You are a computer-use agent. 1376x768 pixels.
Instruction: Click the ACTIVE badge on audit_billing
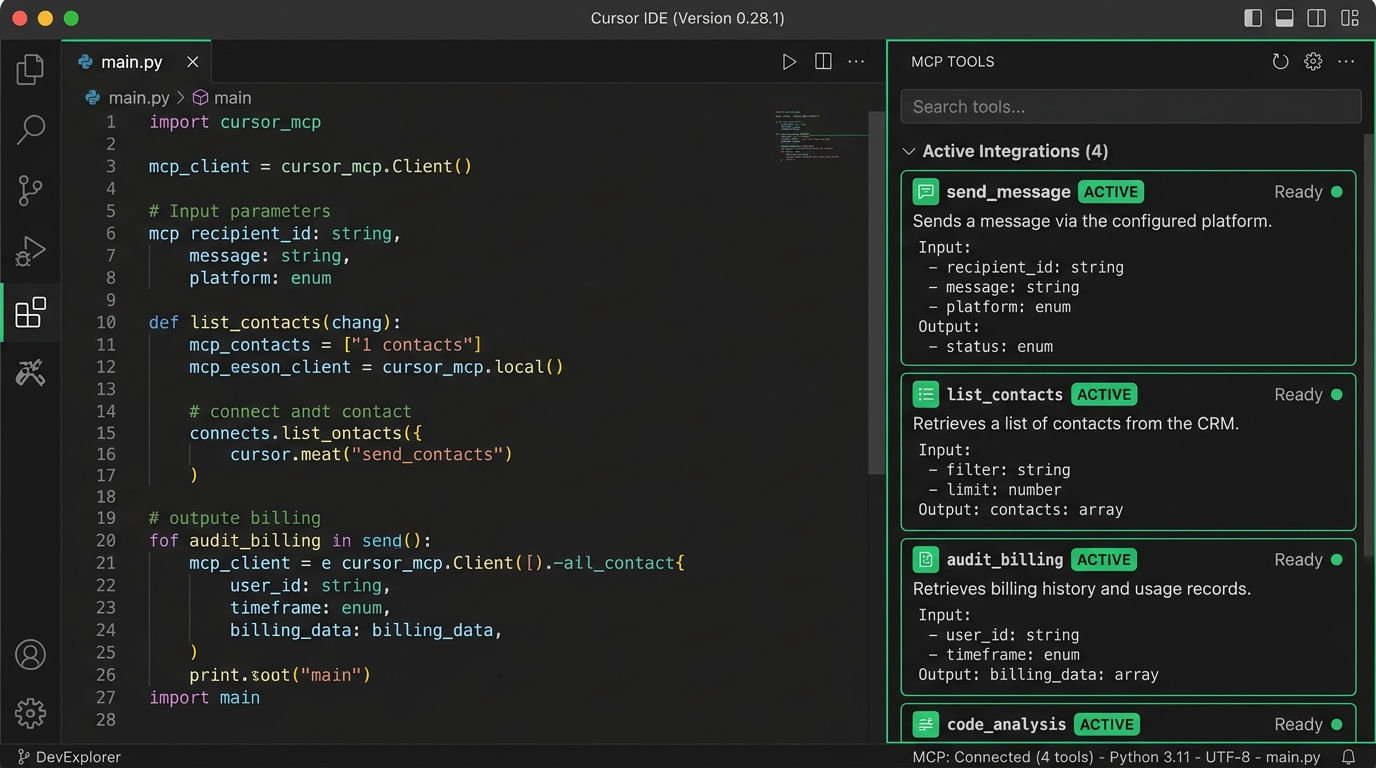(x=1104, y=560)
